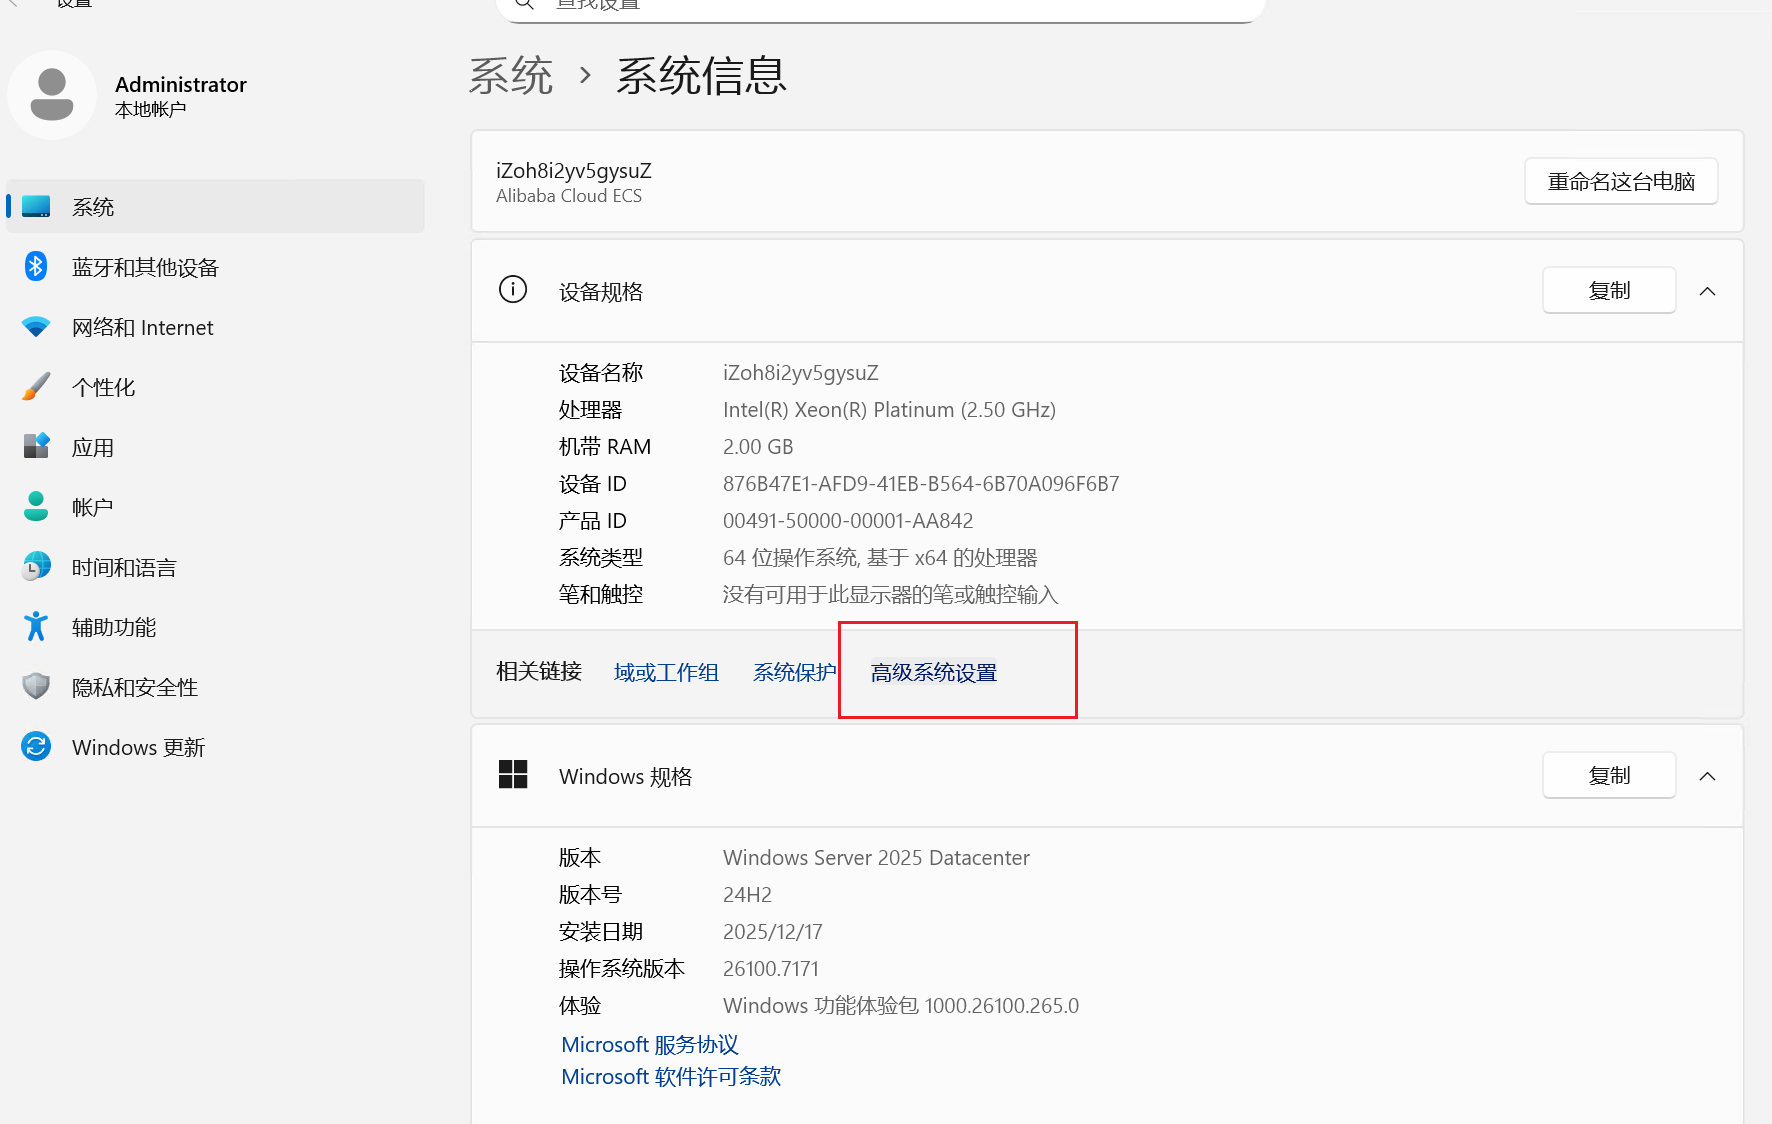The width and height of the screenshot is (1772, 1124).
Task: Open Windows 更新 settings
Action: [215, 747]
